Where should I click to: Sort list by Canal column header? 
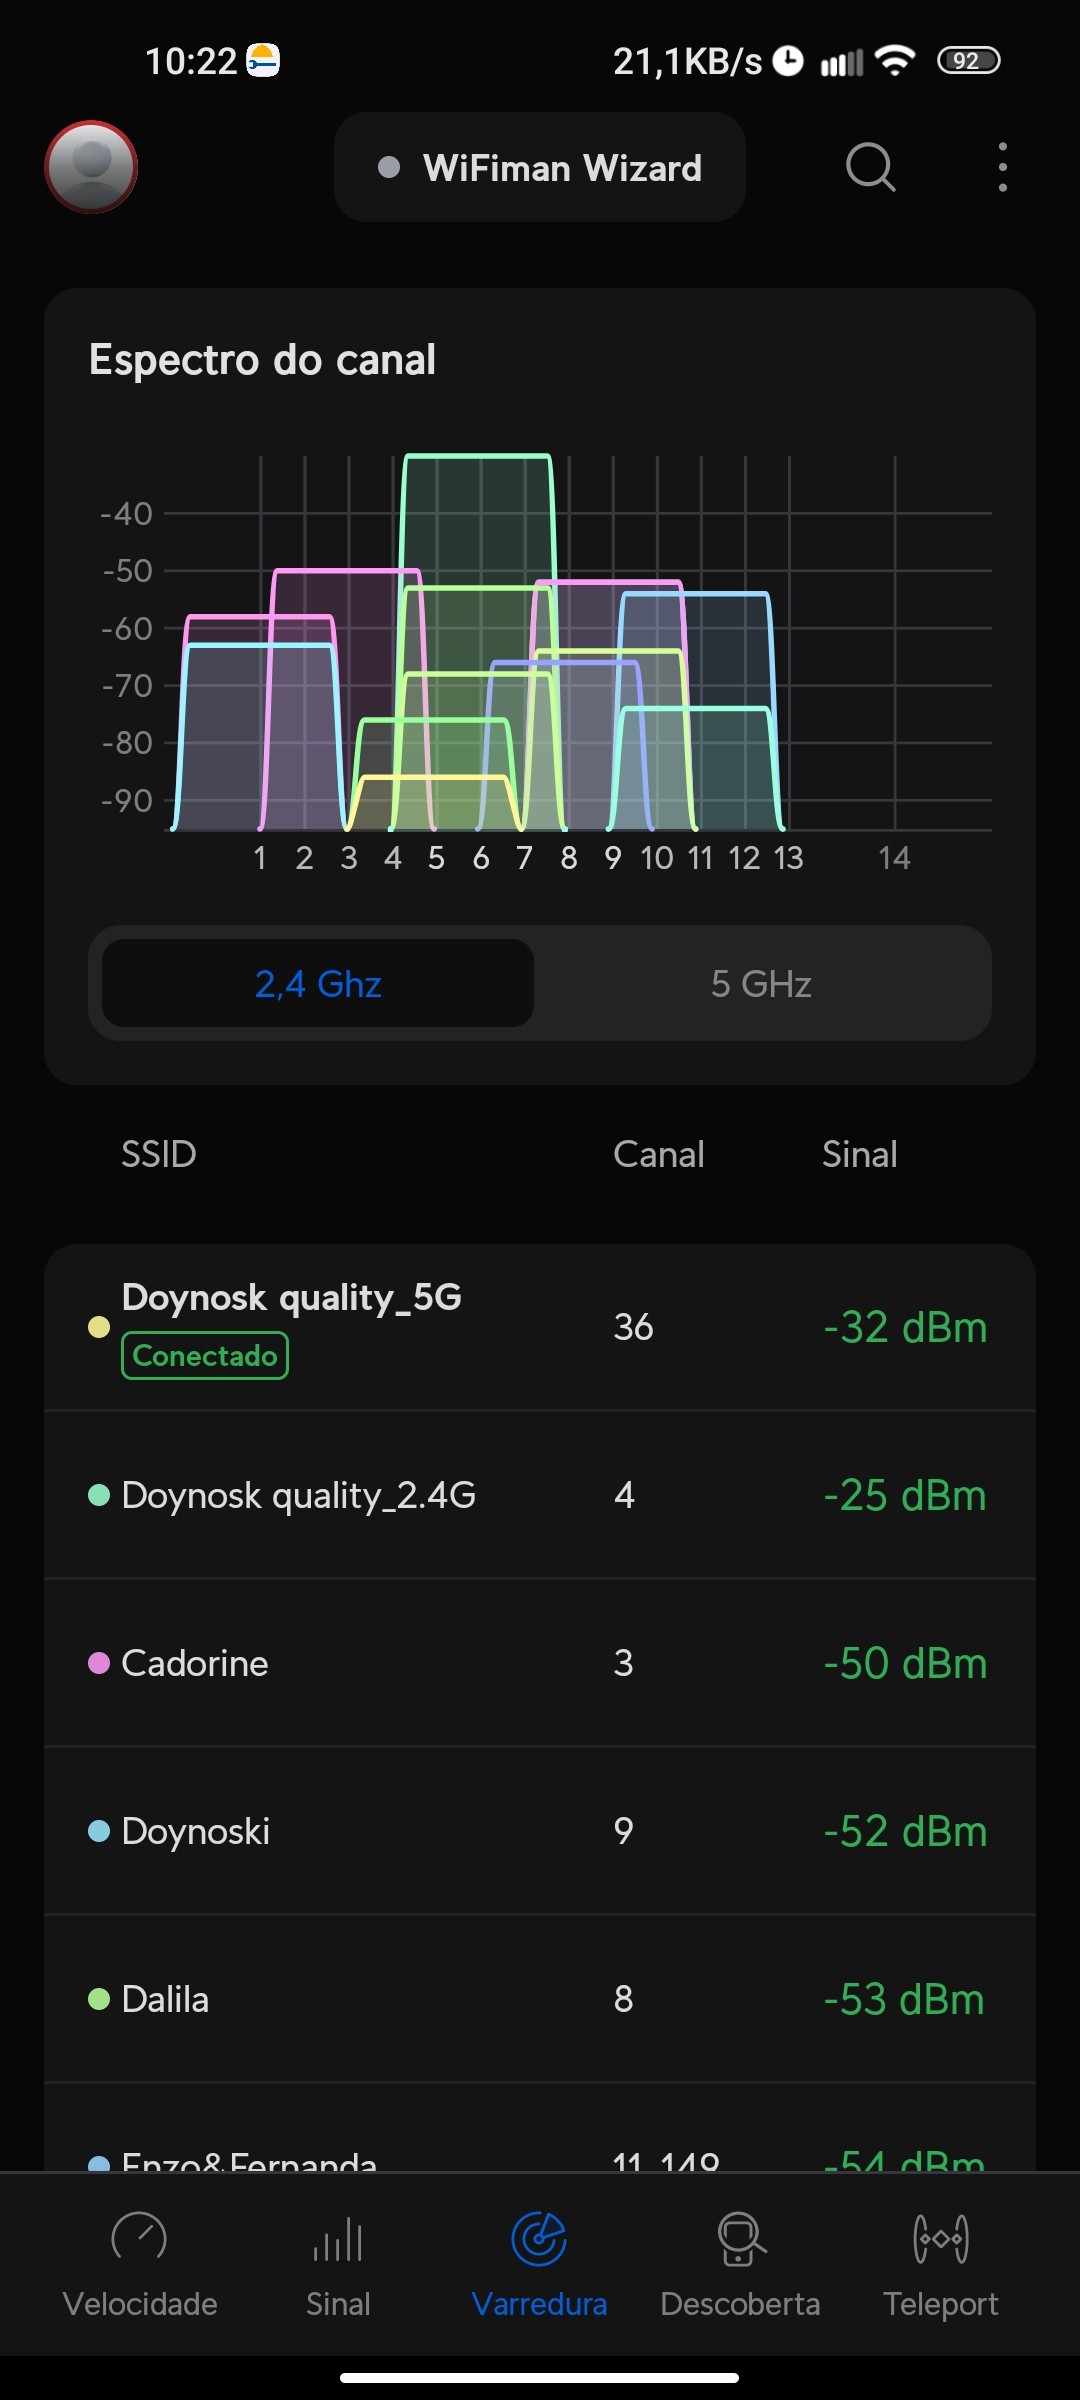point(658,1154)
